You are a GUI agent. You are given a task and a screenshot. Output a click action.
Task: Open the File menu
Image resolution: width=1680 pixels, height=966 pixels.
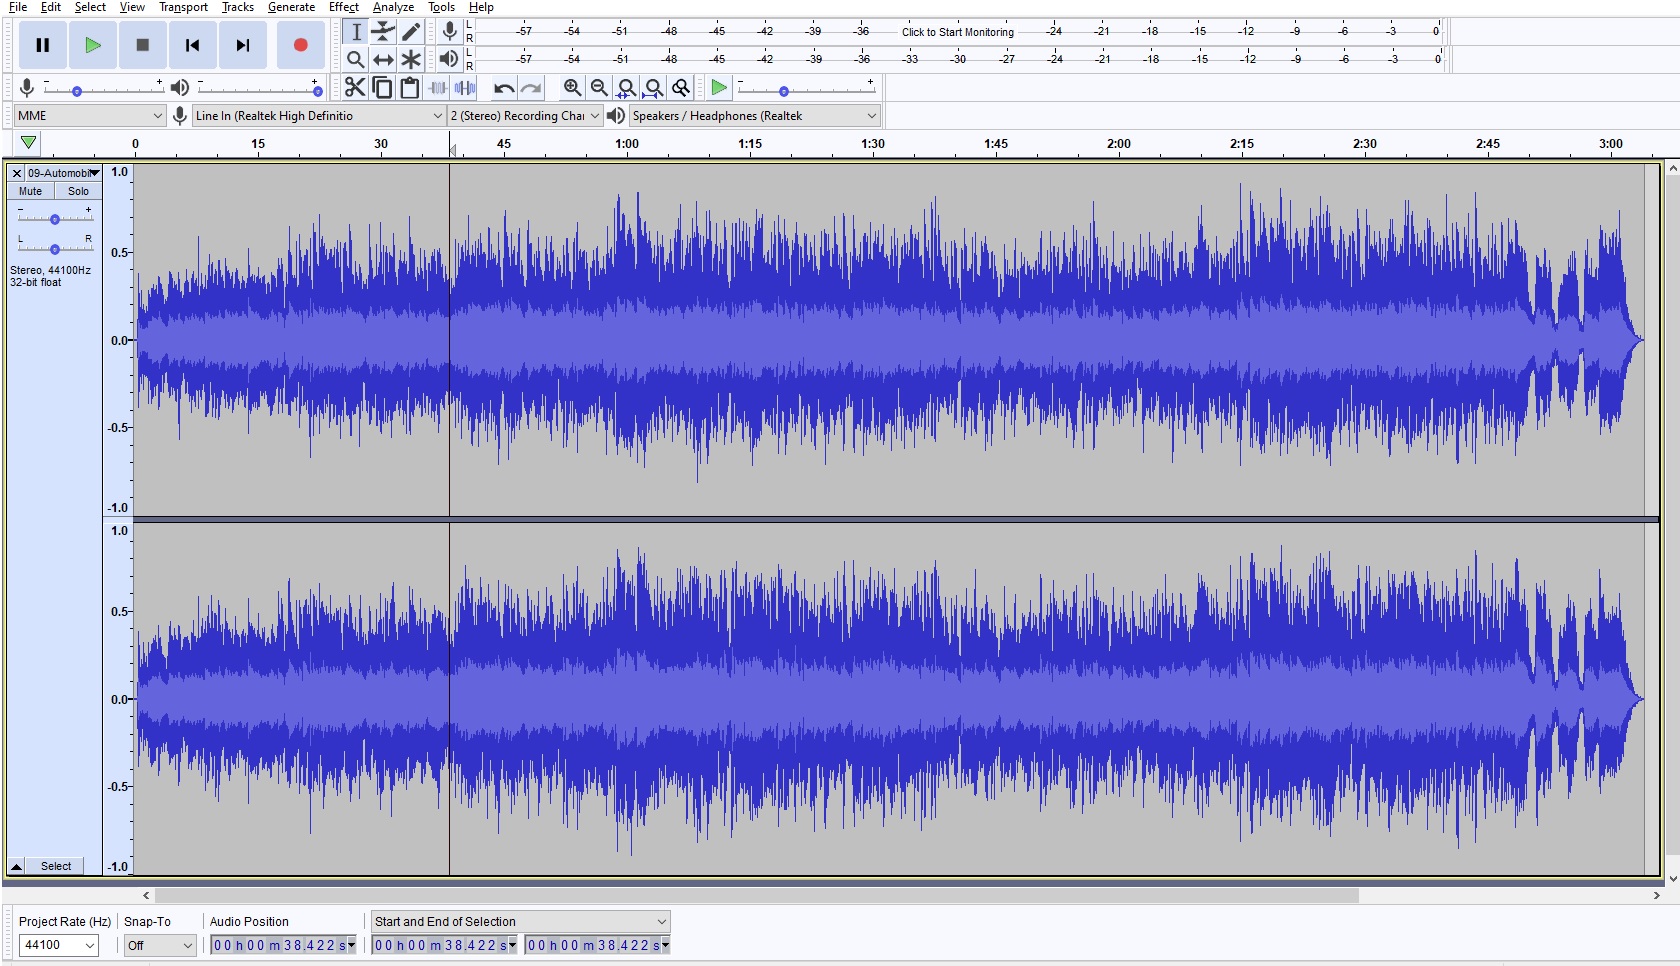(x=18, y=7)
